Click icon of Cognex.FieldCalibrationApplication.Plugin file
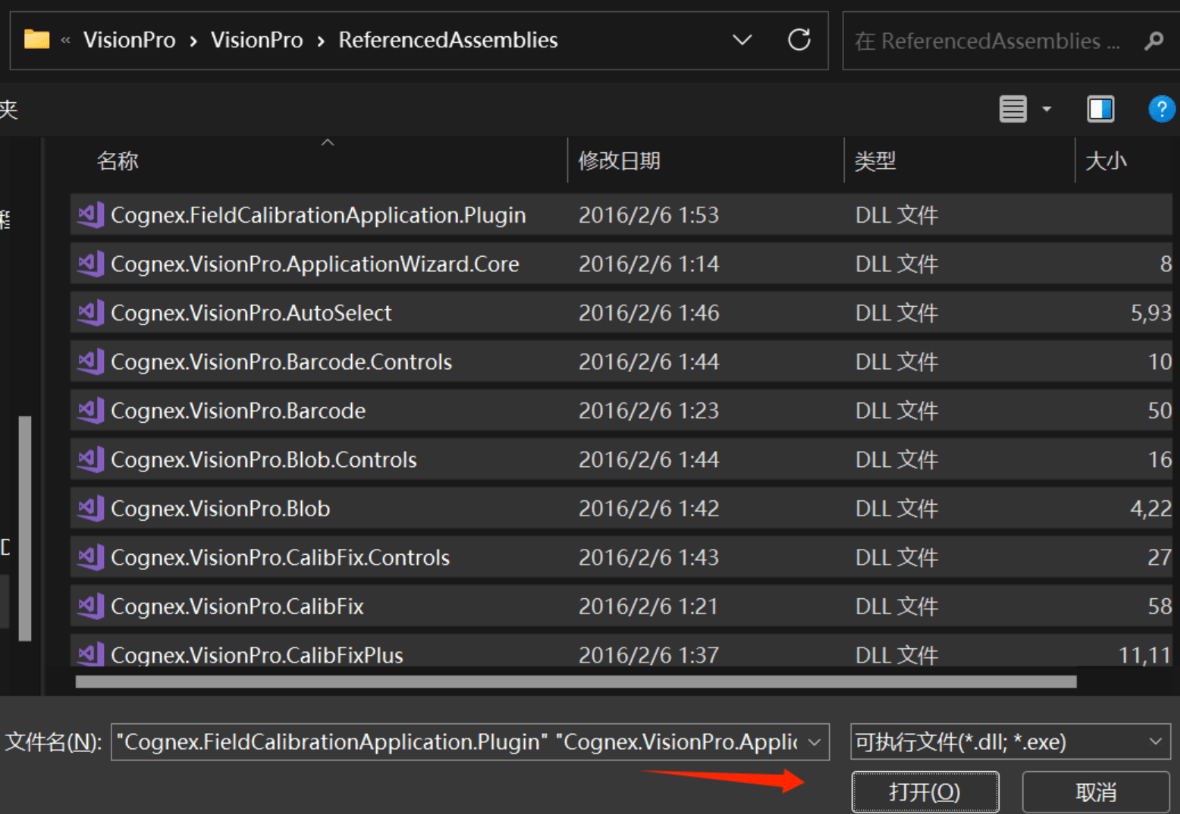The image size is (1180, 814). (90, 215)
